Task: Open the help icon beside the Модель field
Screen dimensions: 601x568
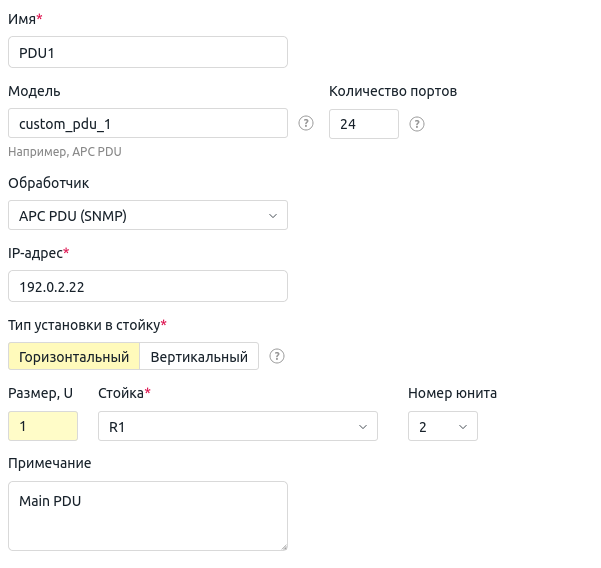Action: tap(305, 123)
